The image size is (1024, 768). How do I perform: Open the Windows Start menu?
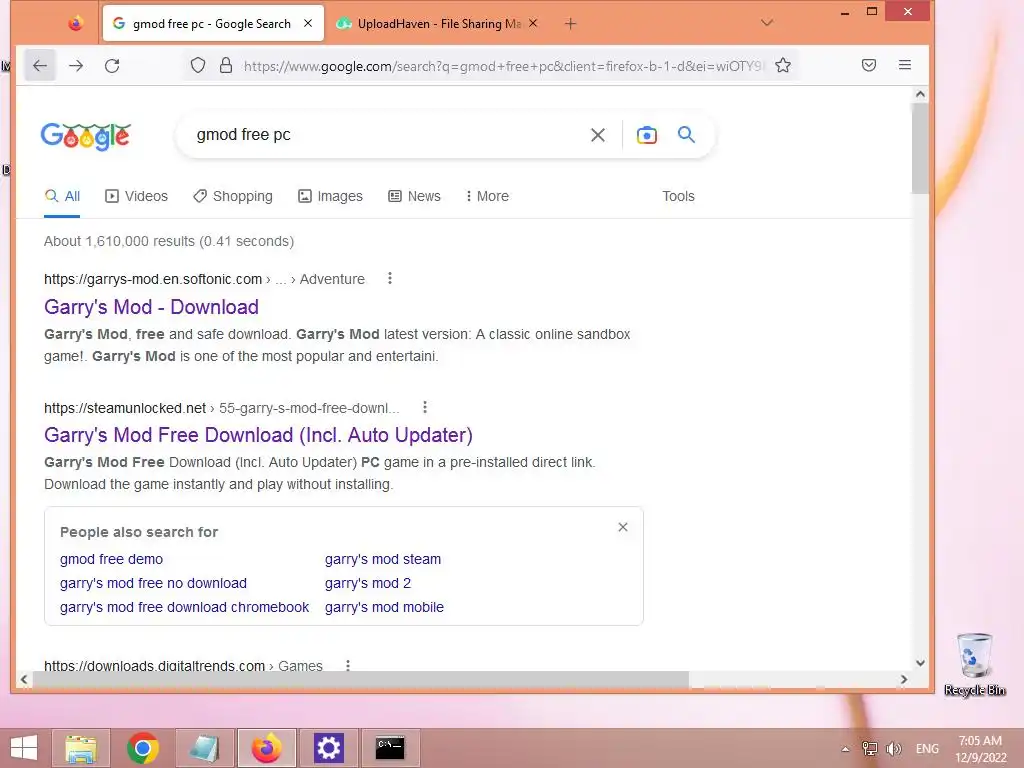click(24, 748)
